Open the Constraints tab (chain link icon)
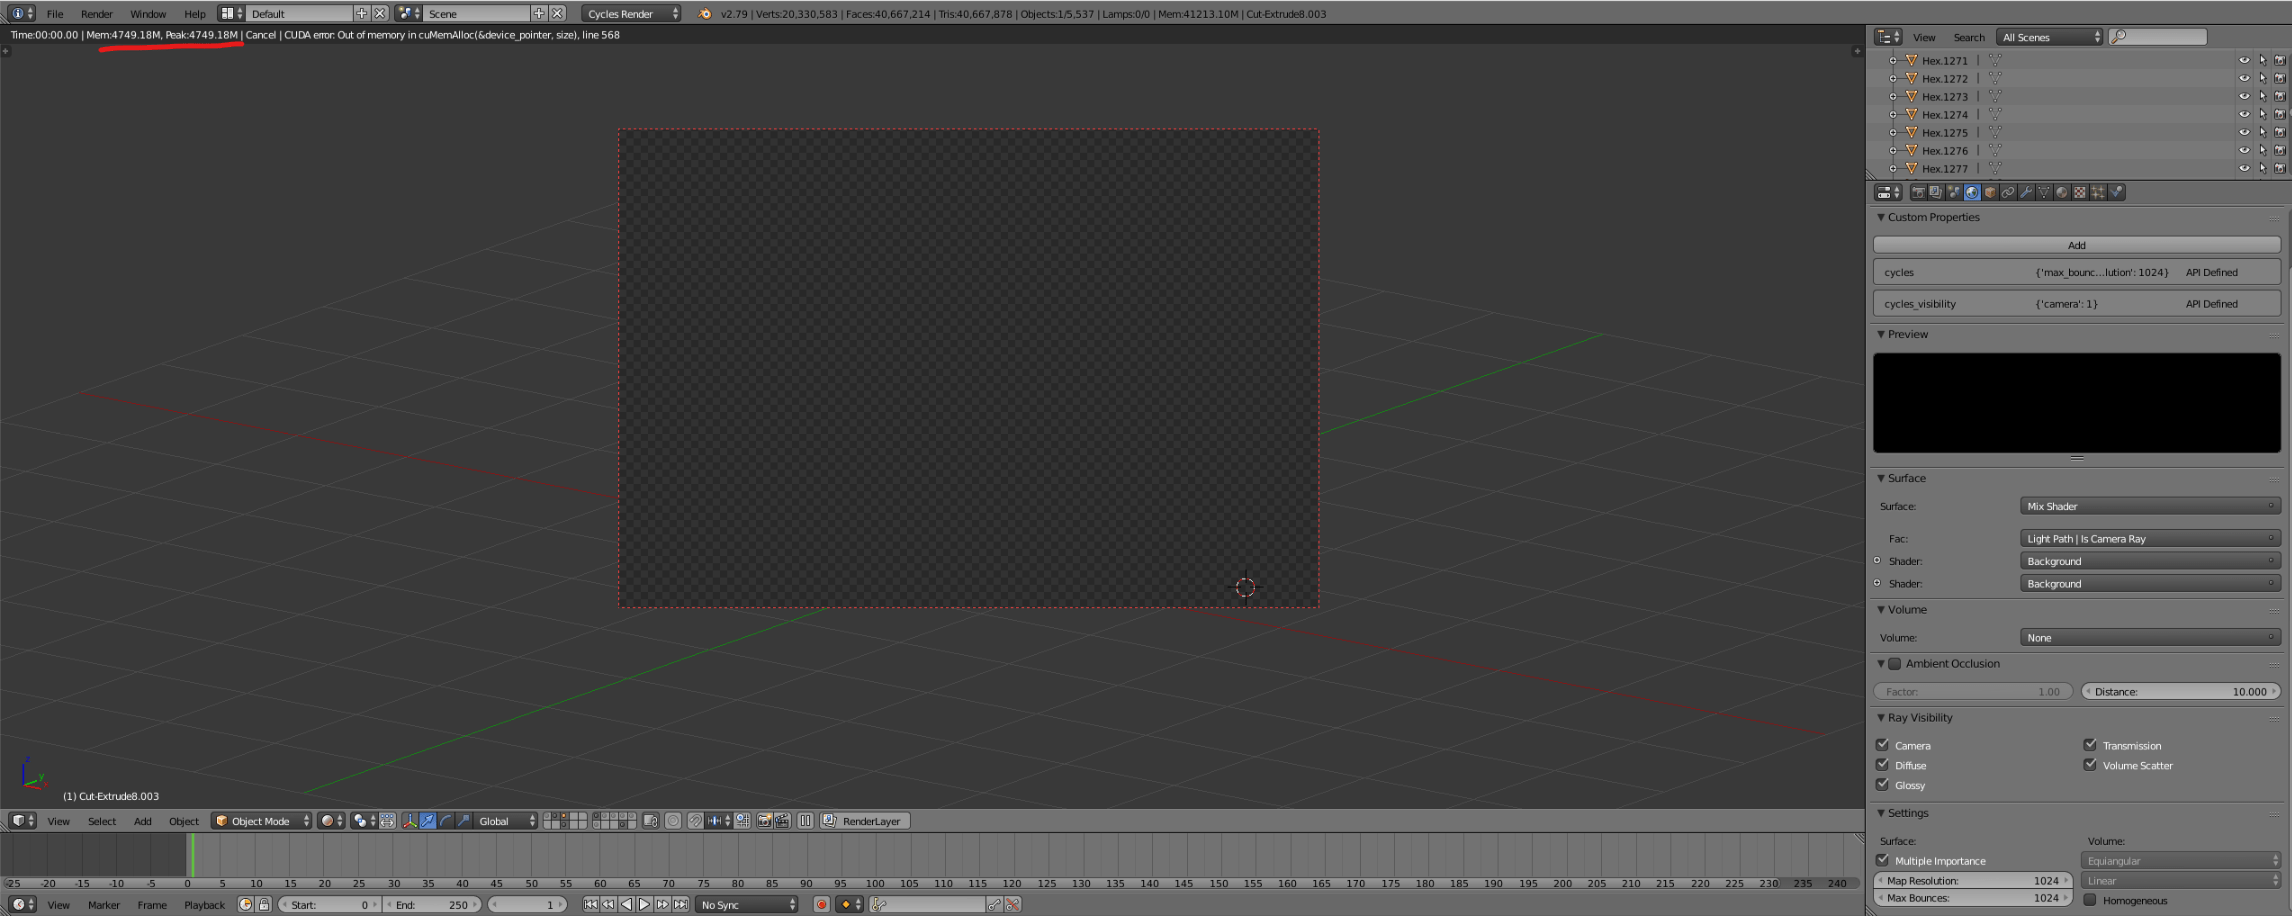The height and width of the screenshot is (916, 2292). pyautogui.click(x=2008, y=192)
